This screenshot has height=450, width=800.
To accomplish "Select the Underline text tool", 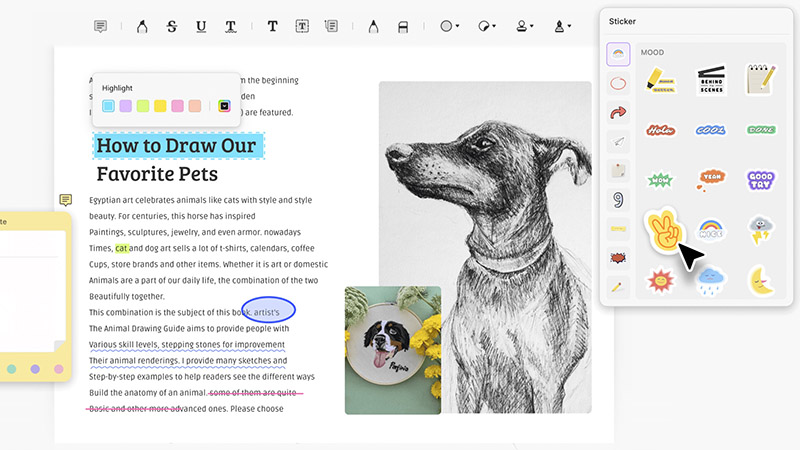I will (x=201, y=26).
